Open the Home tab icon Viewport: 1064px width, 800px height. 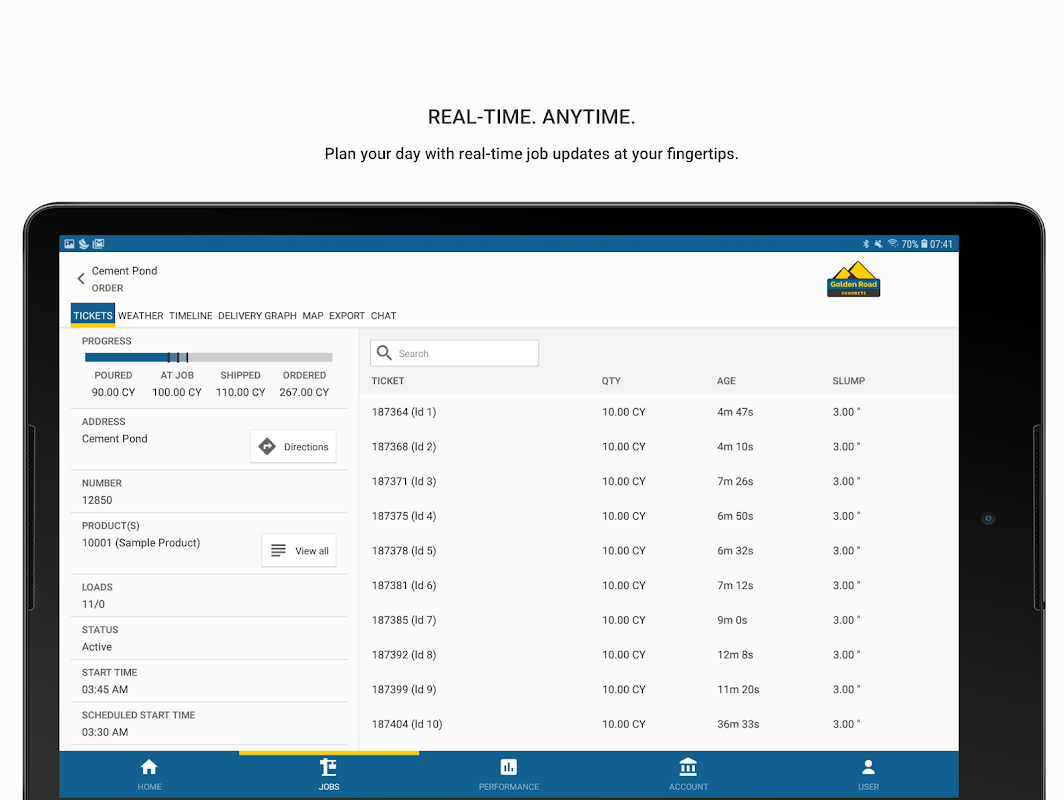coord(149,767)
